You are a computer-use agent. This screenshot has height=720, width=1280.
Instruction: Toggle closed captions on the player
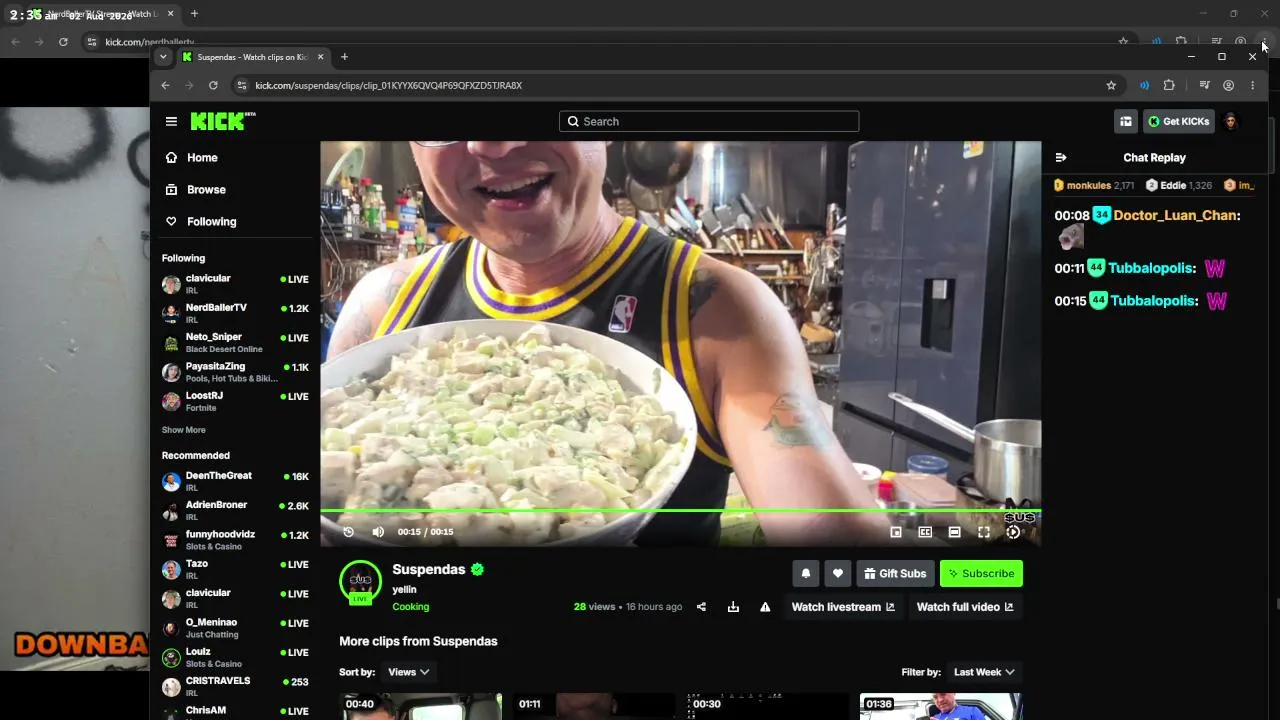[x=925, y=532]
